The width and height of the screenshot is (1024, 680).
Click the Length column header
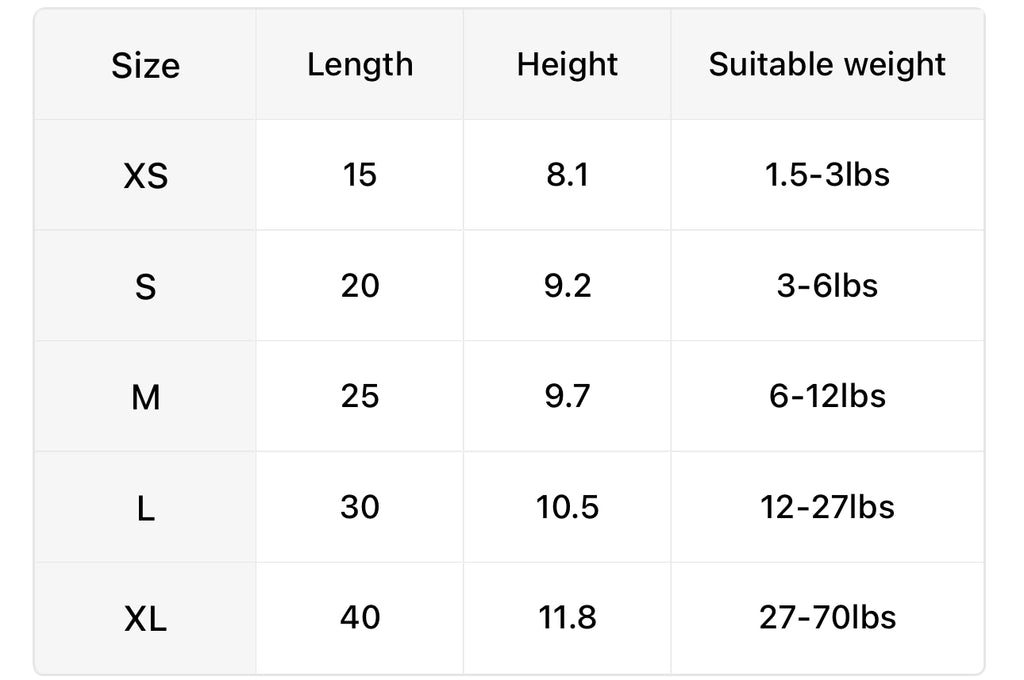[360, 65]
